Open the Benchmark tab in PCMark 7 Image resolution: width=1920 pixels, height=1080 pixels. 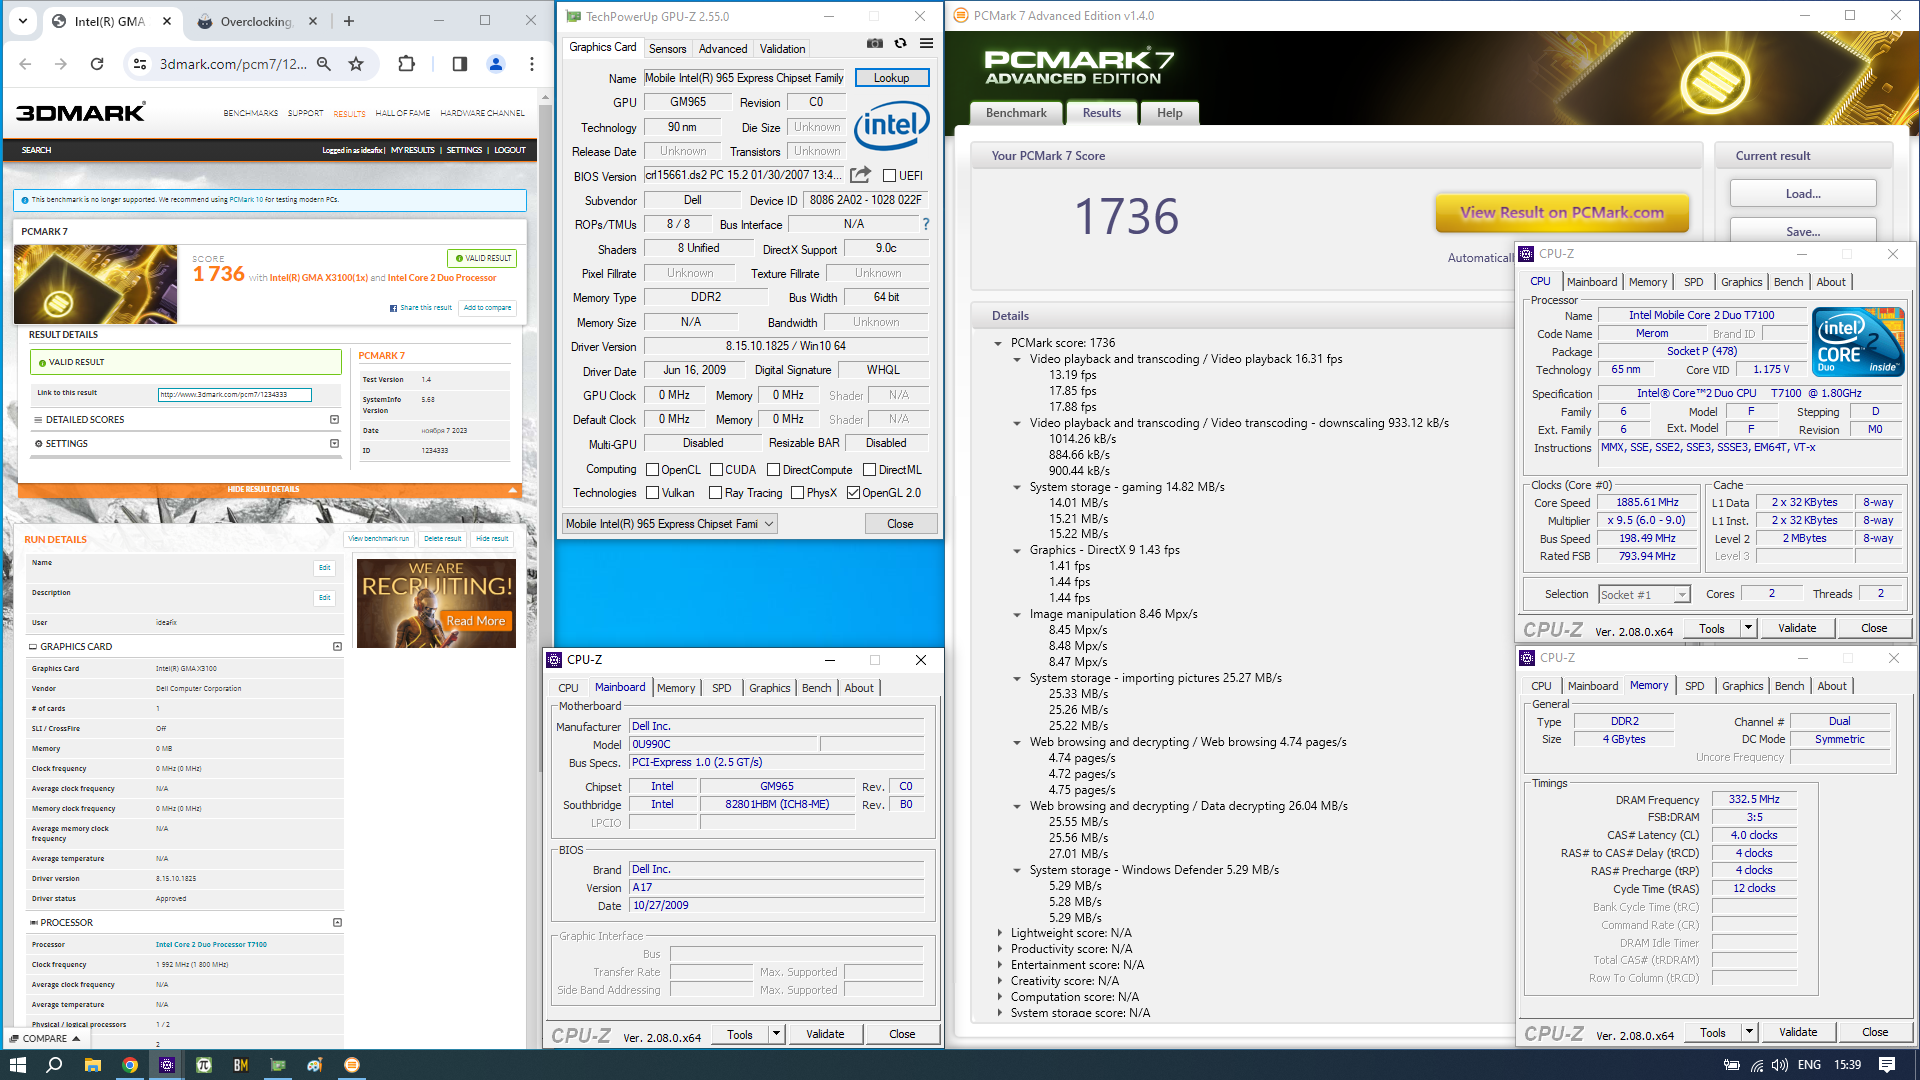pos(1016,113)
